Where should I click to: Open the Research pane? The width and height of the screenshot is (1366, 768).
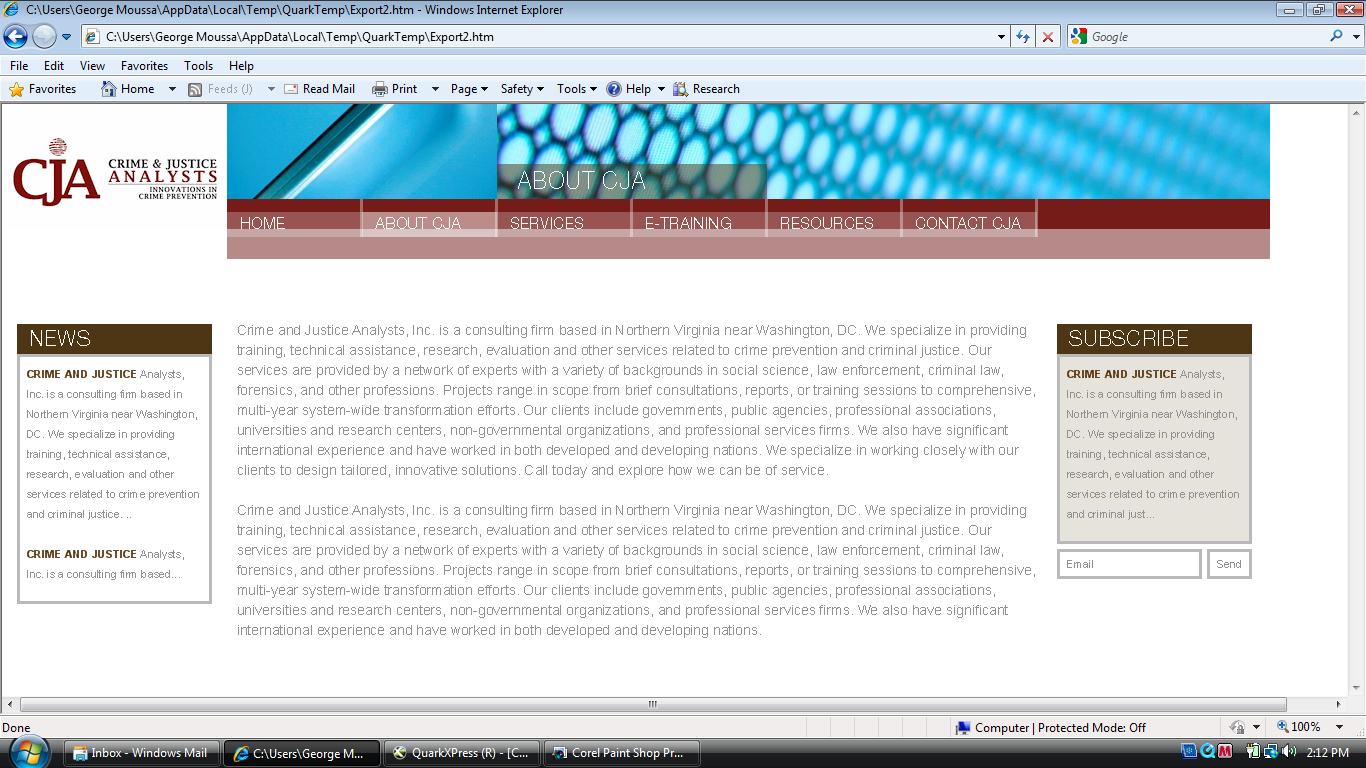tap(707, 88)
